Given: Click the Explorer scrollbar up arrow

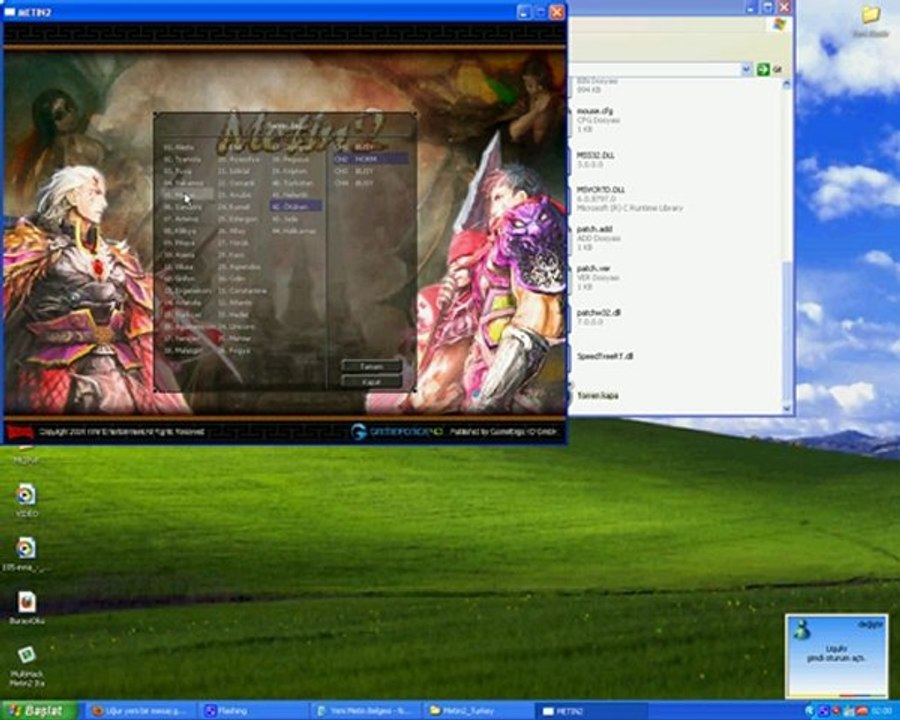Looking at the screenshot, I should point(786,84).
